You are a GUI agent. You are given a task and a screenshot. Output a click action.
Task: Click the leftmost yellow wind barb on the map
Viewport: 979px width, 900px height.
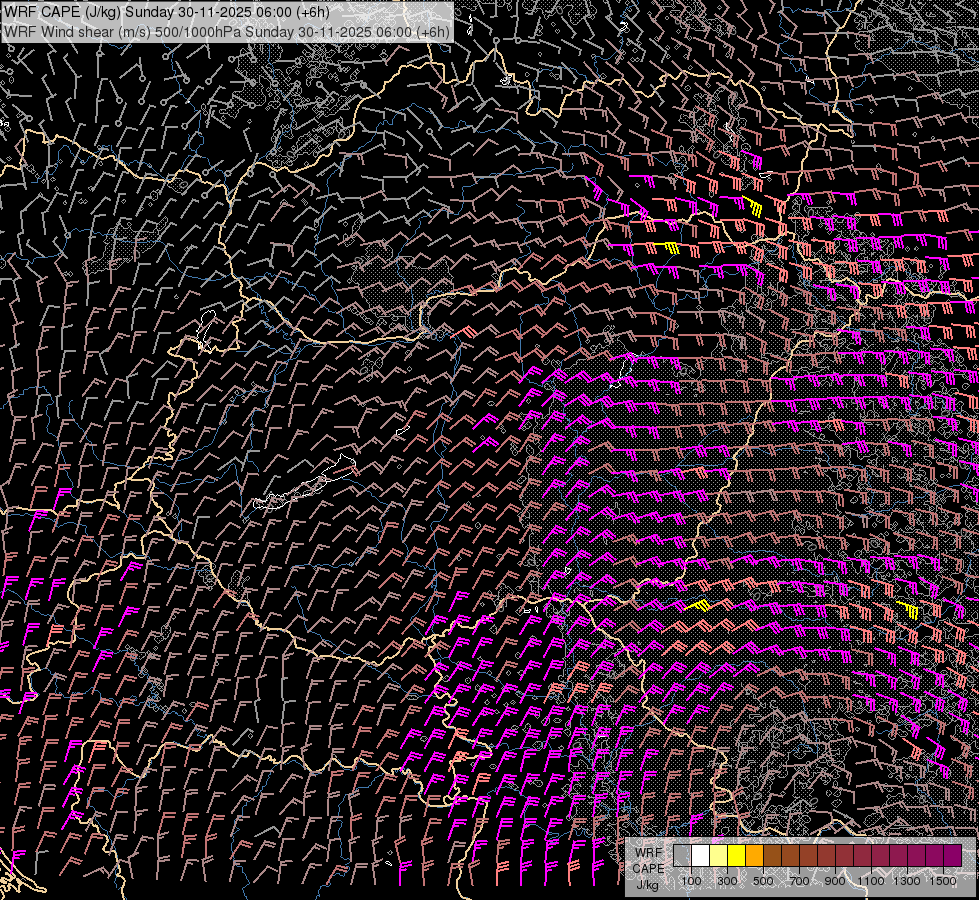pos(671,247)
